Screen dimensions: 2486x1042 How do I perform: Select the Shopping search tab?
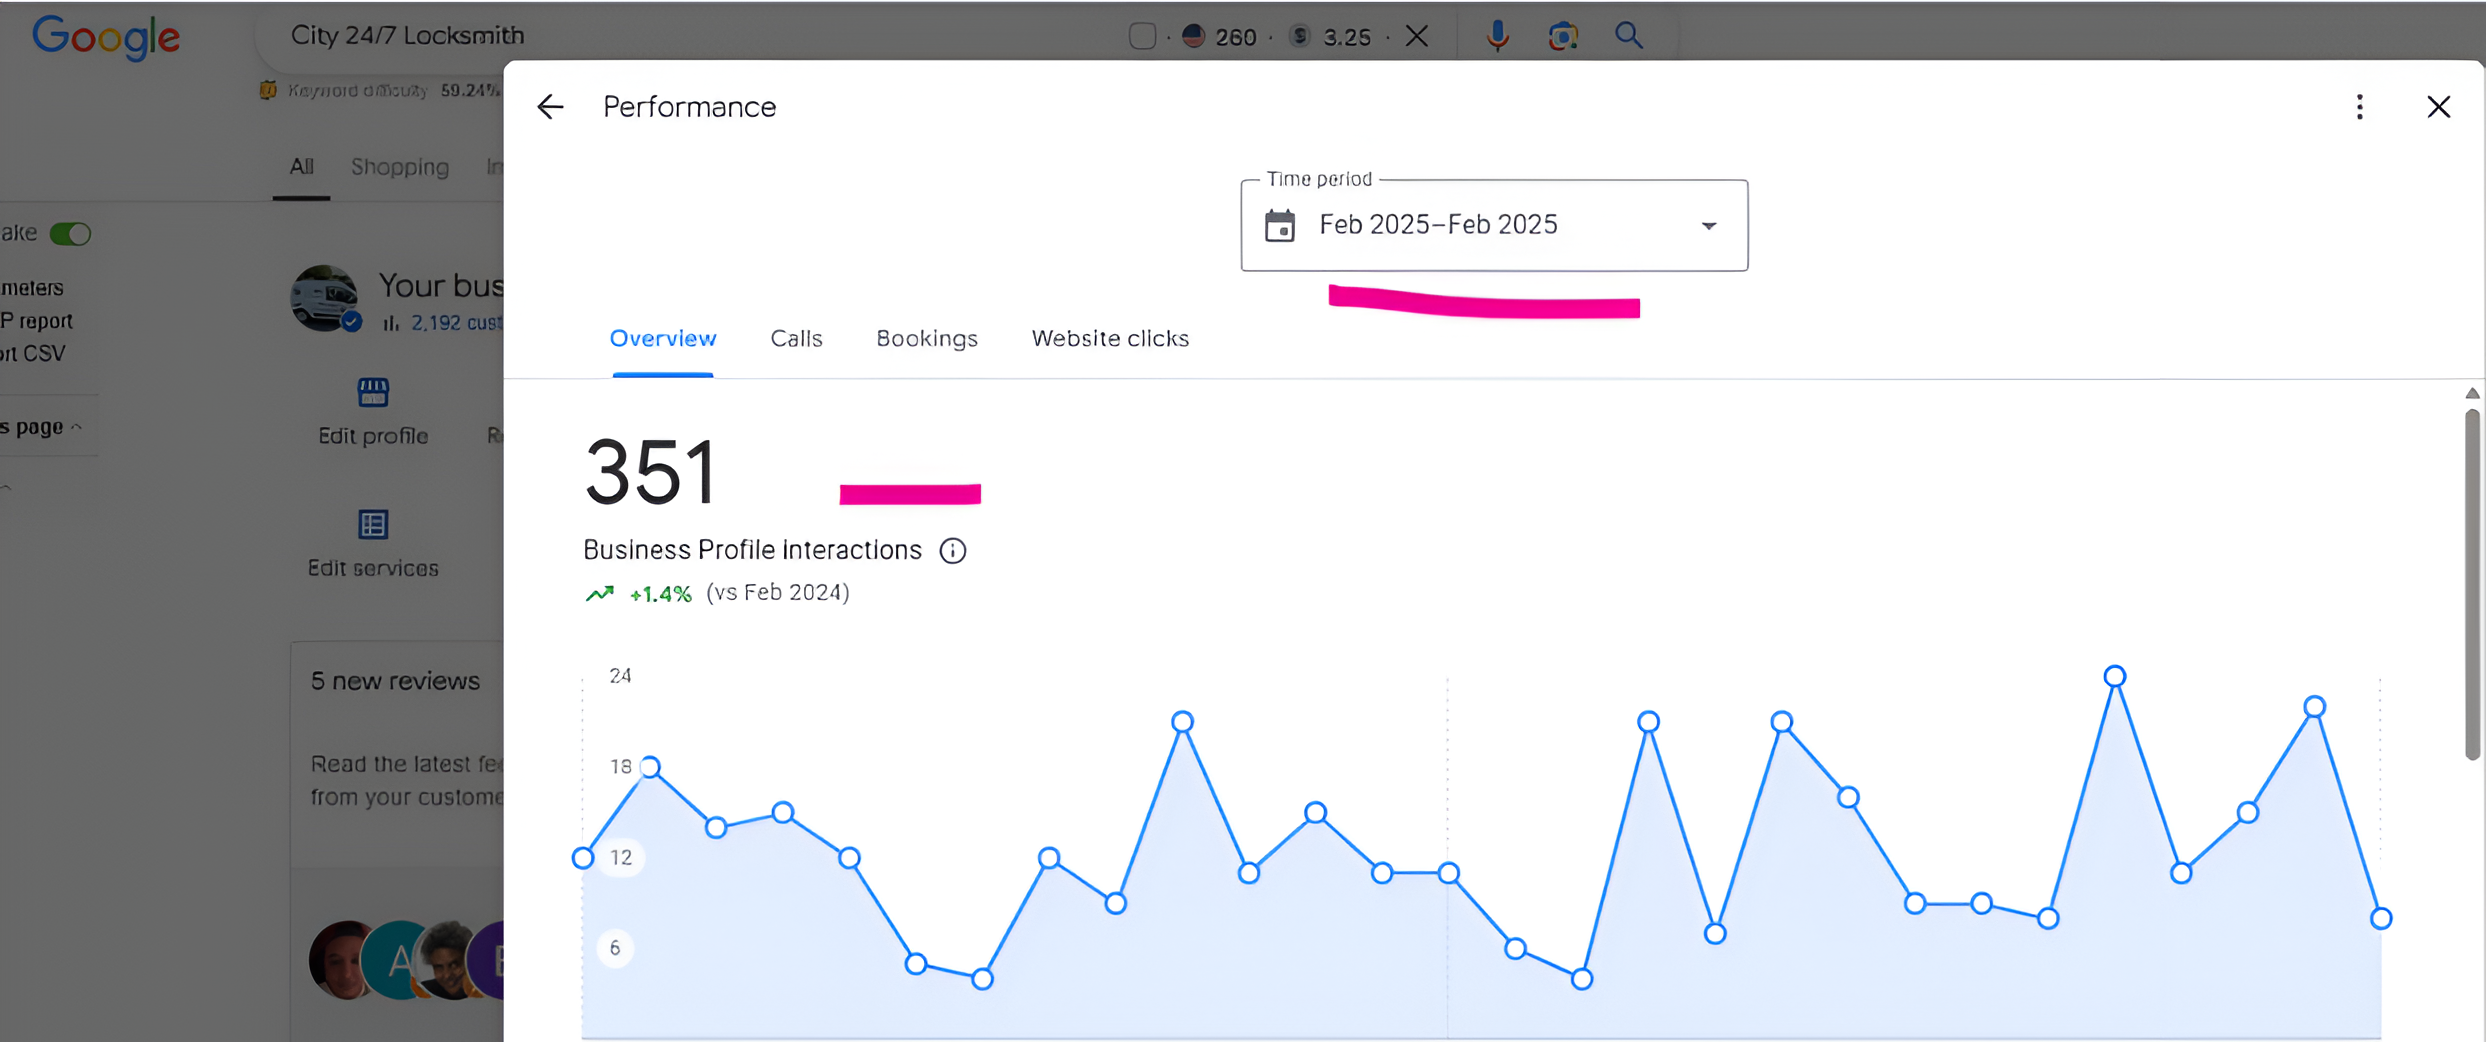(399, 167)
